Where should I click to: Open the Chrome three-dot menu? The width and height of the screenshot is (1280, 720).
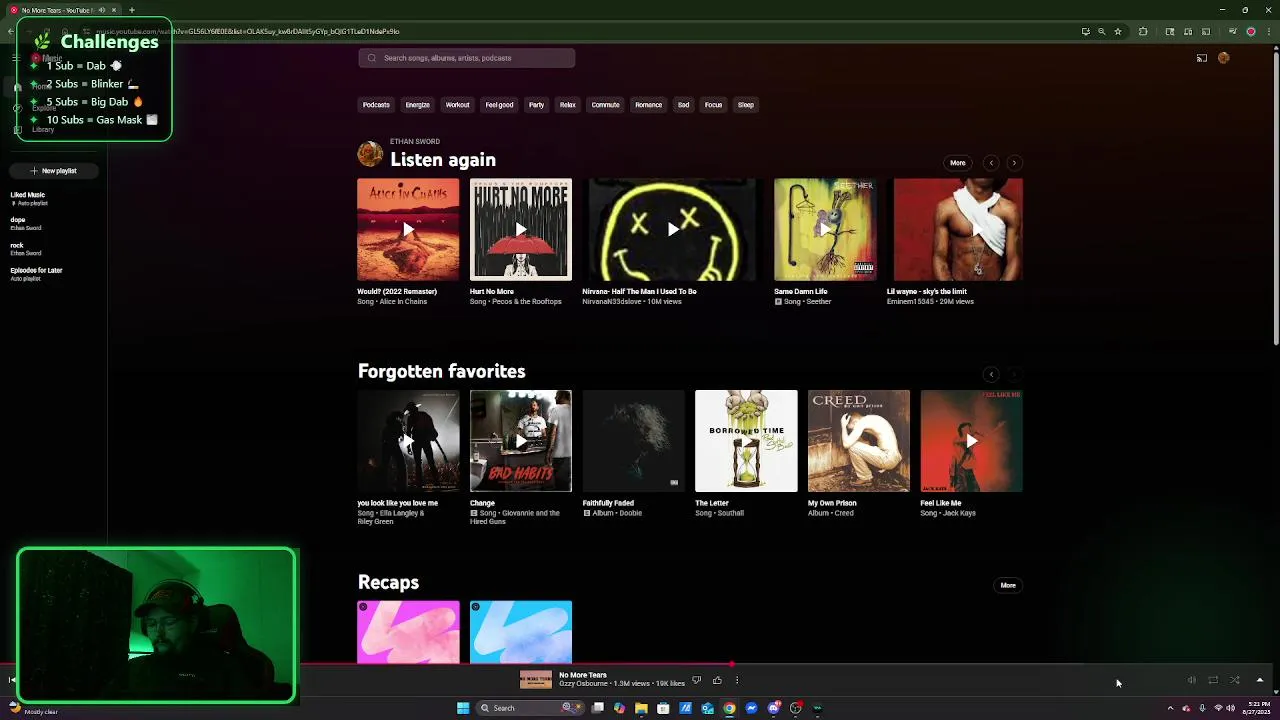click(x=1267, y=31)
